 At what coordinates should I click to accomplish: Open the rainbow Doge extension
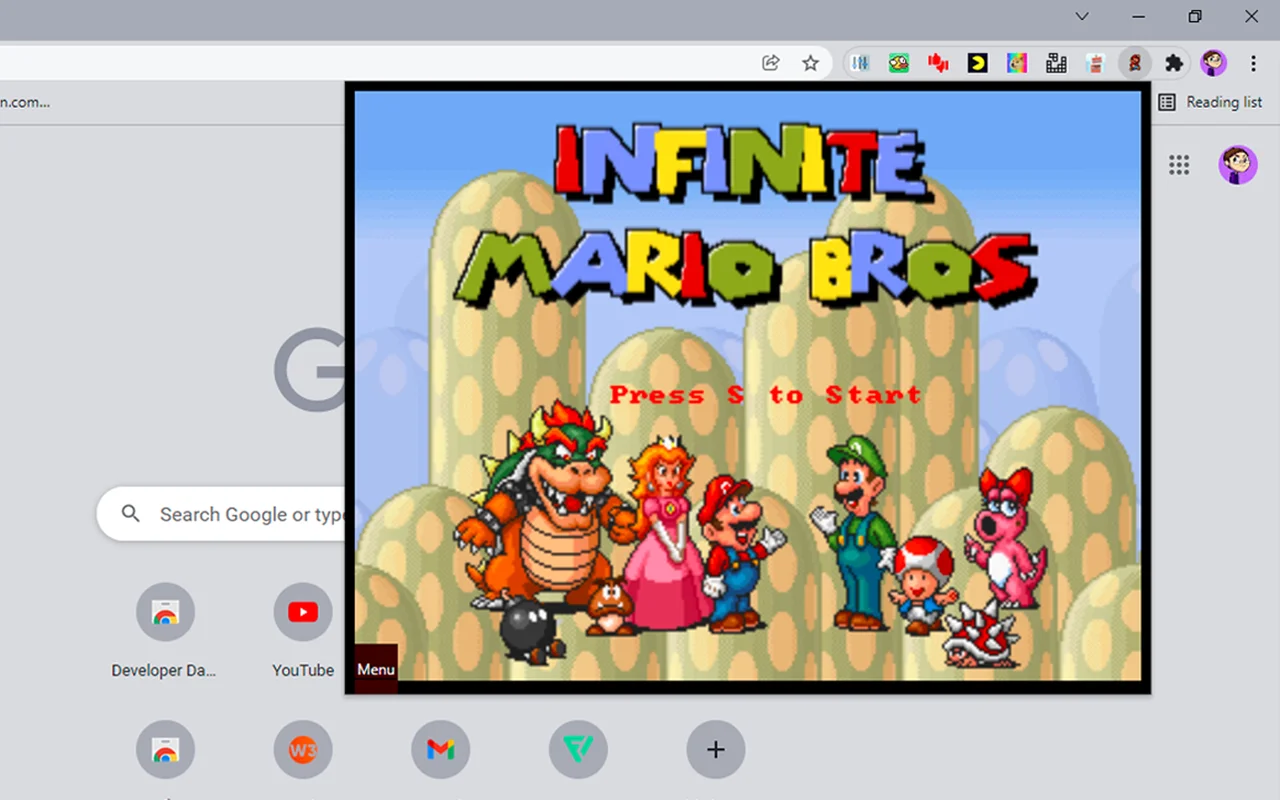click(x=1017, y=63)
